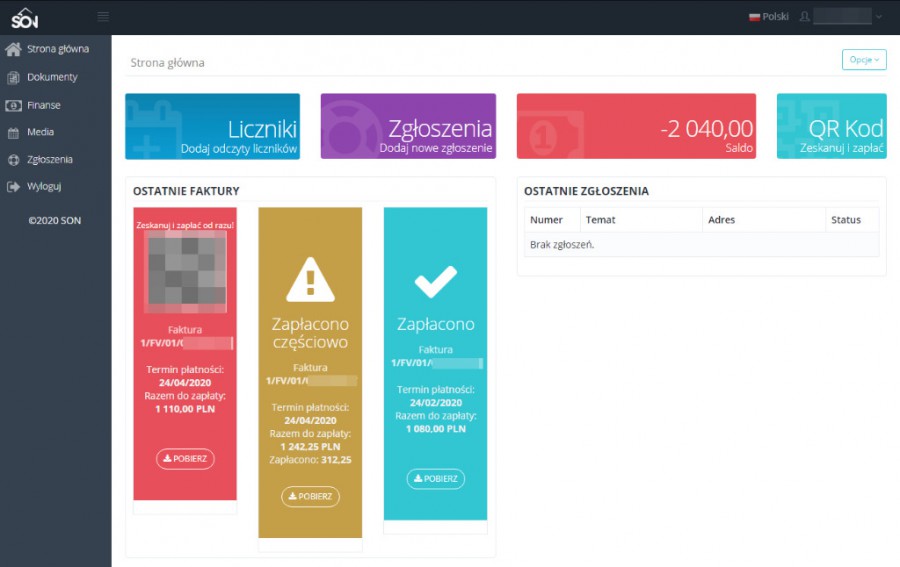
Task: Click the home icon beside Strona główna
Action: pos(13,49)
